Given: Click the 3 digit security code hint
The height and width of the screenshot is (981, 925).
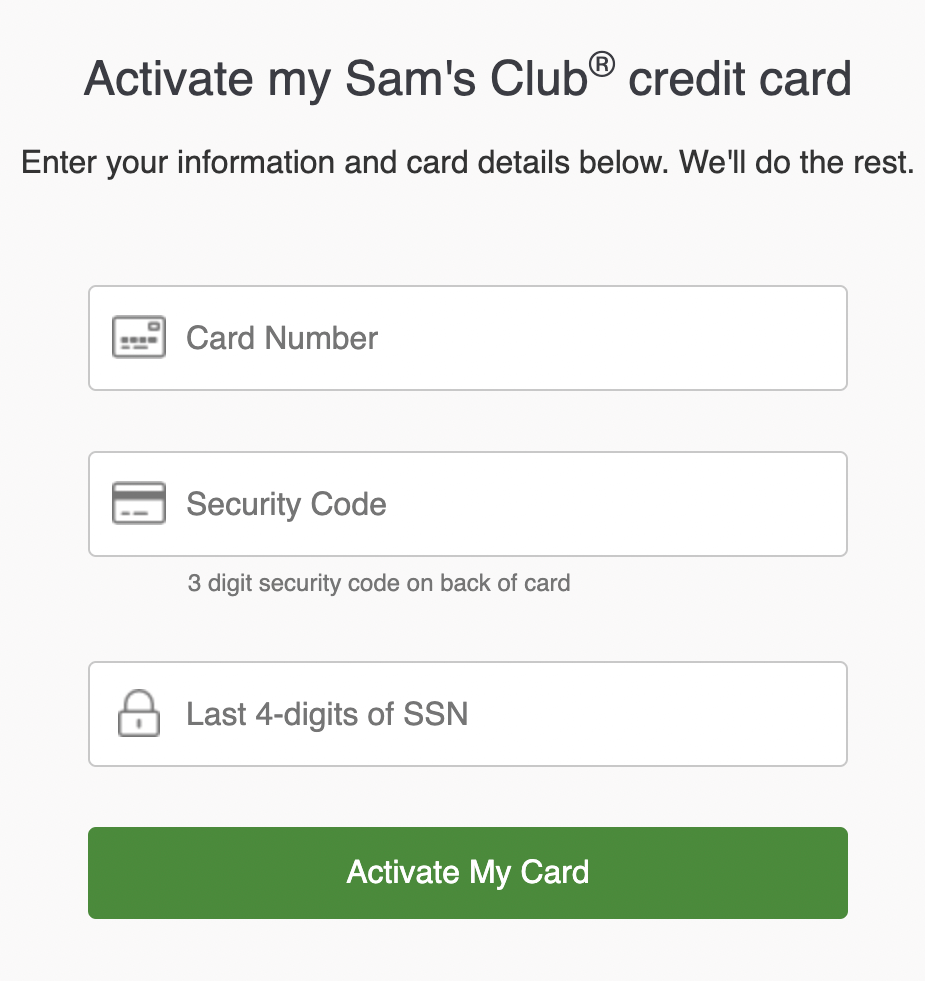Looking at the screenshot, I should pyautogui.click(x=379, y=583).
